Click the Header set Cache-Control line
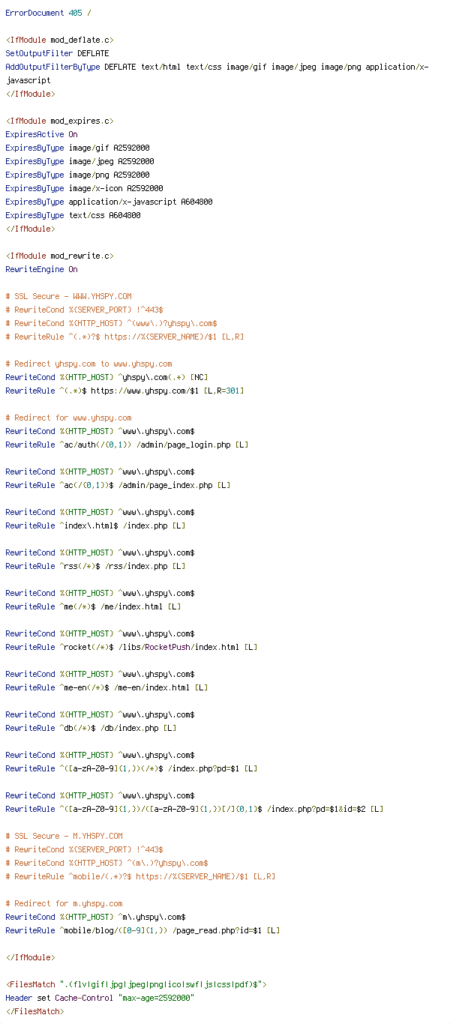 pos(100,999)
